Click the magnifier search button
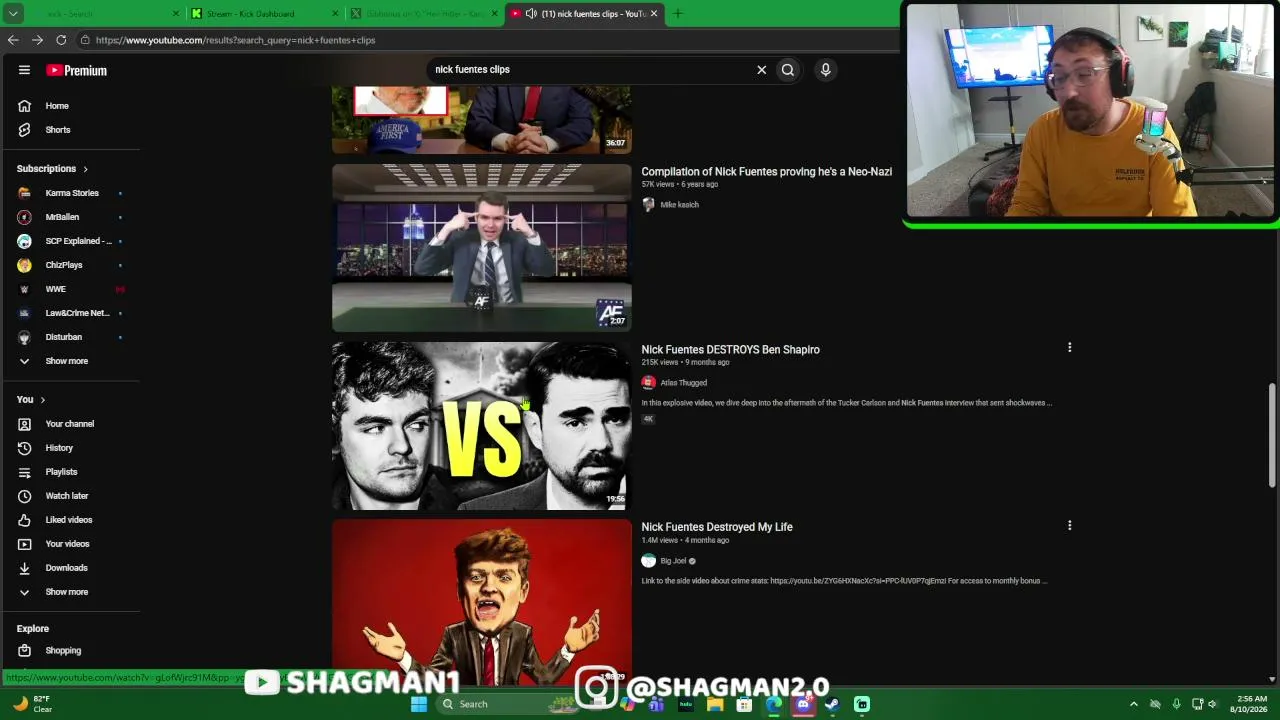Viewport: 1280px width, 720px height. pos(788,70)
